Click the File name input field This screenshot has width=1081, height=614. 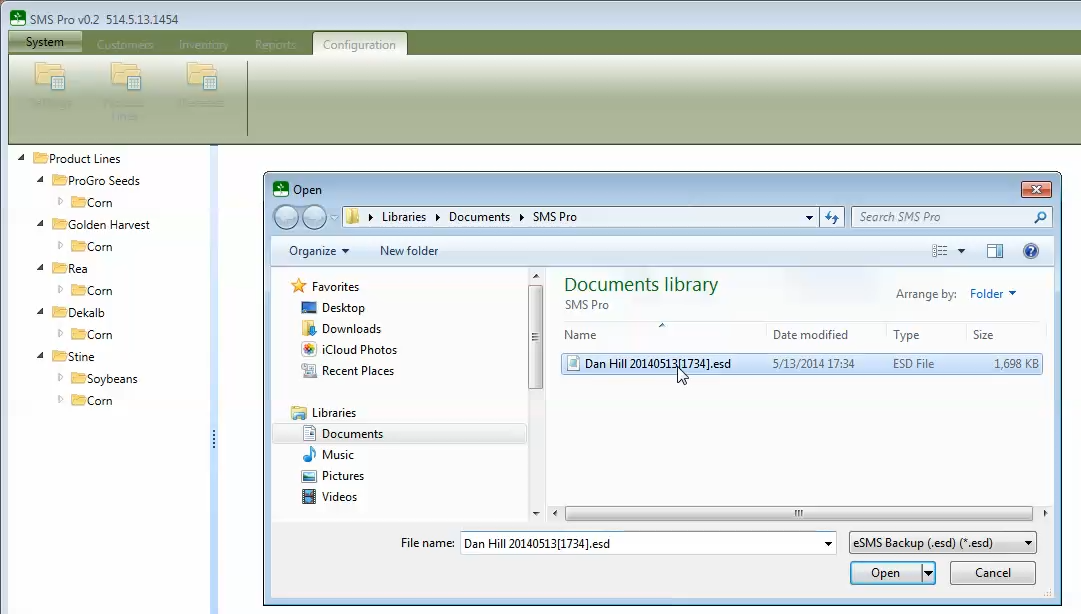pos(641,543)
